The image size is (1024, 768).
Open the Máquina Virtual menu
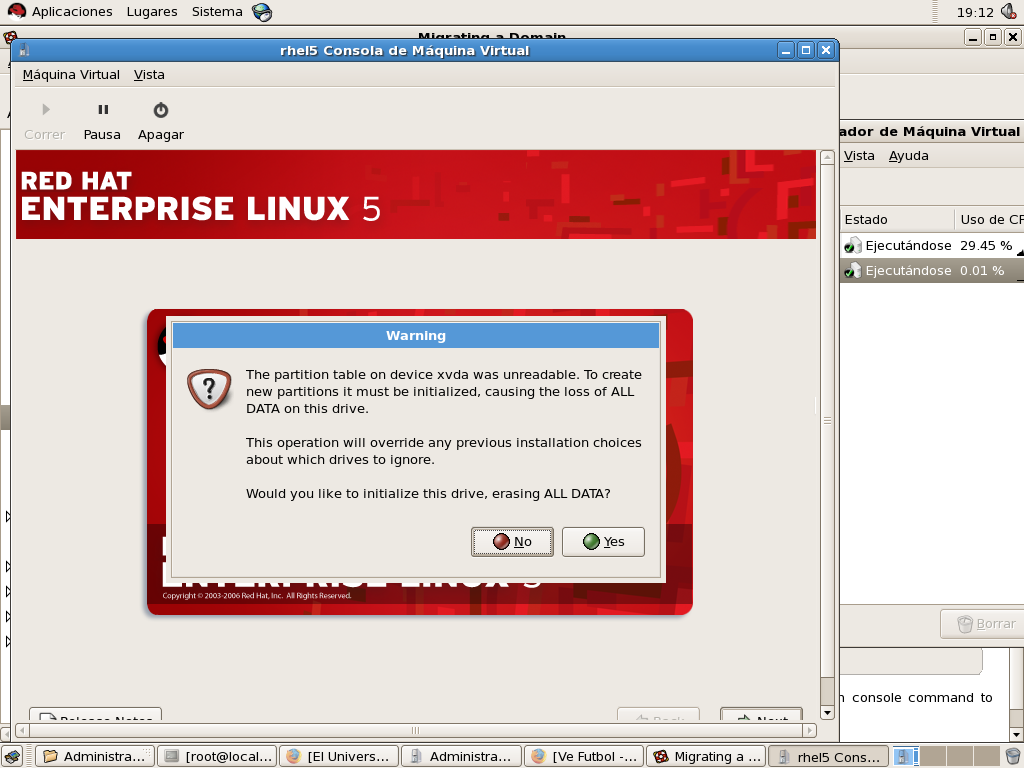coord(71,75)
